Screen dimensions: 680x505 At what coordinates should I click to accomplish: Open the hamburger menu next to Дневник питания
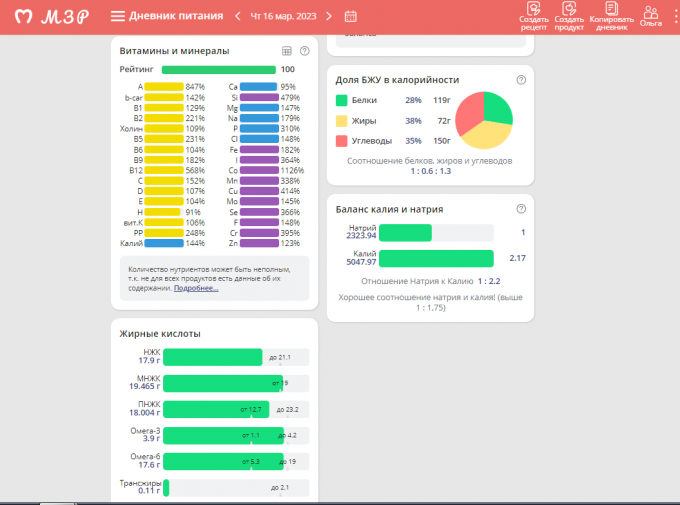118,16
